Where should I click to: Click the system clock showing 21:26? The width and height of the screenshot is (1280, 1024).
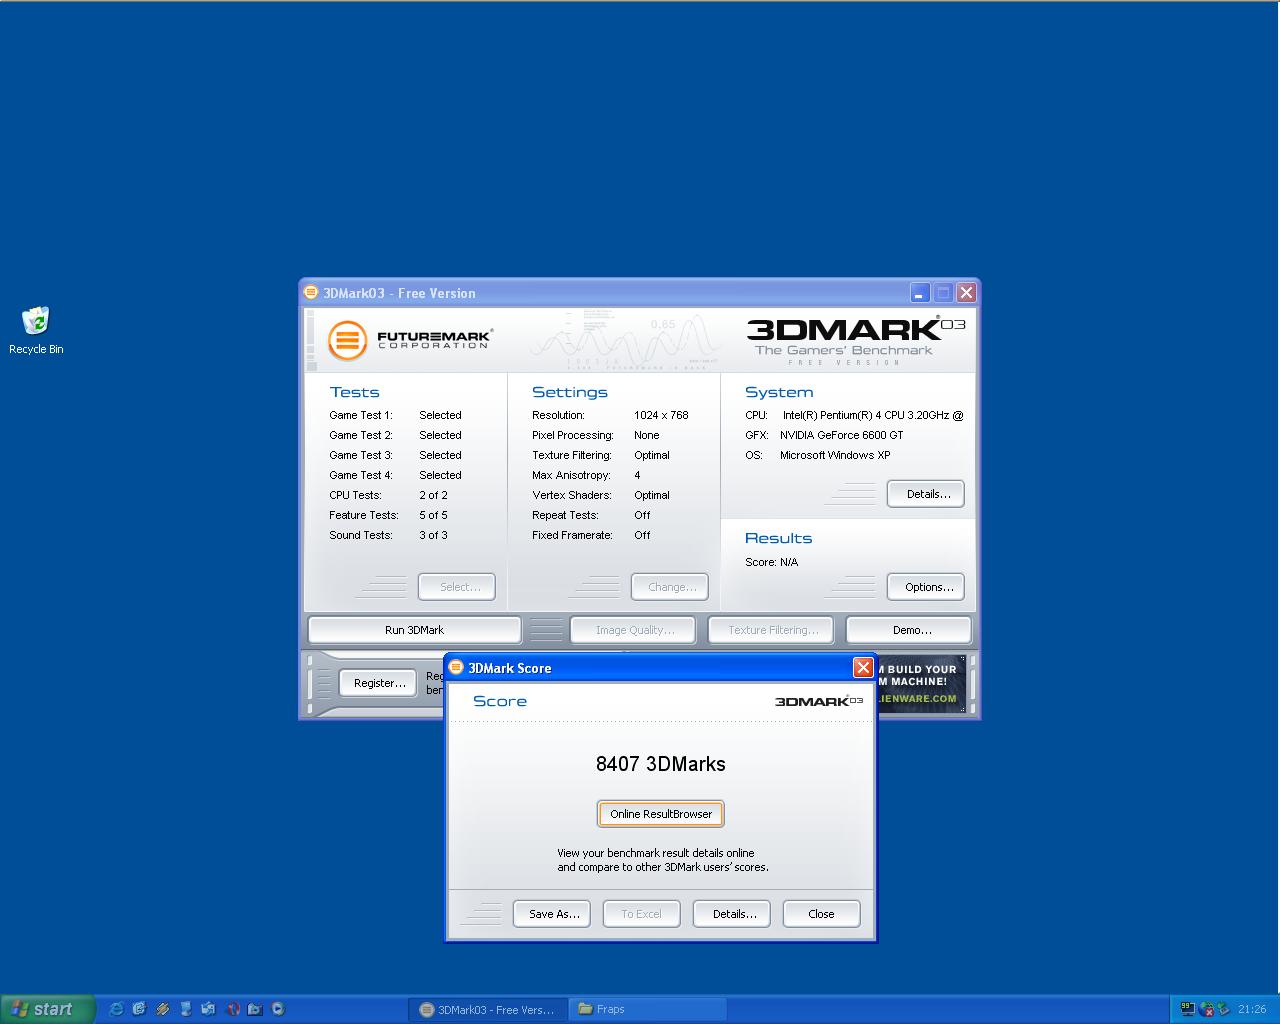1252,1009
